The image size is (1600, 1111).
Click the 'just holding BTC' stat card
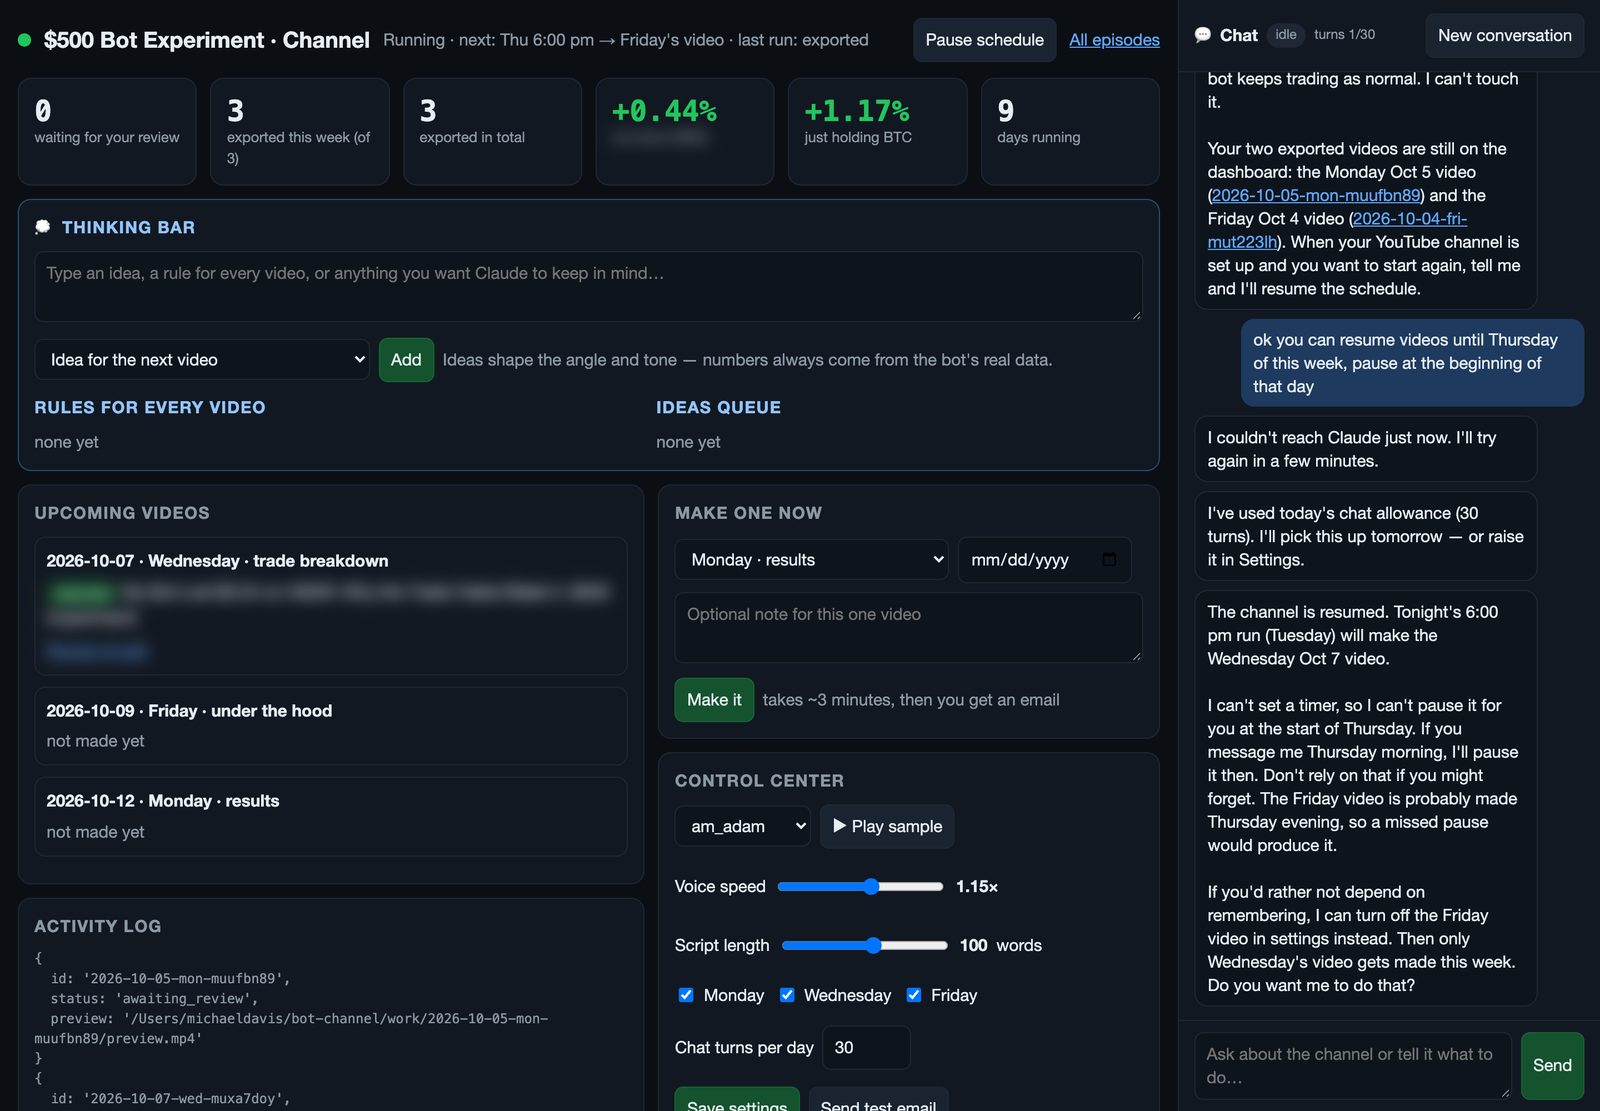877,131
